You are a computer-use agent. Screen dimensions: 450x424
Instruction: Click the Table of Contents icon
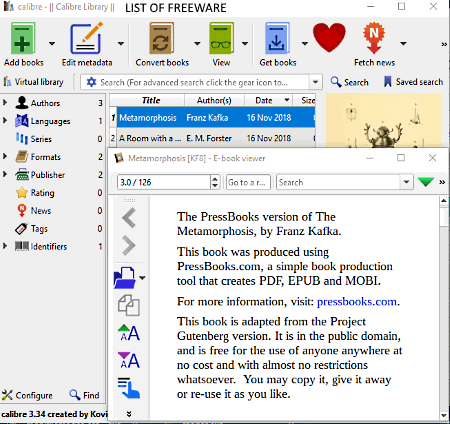tap(129, 388)
